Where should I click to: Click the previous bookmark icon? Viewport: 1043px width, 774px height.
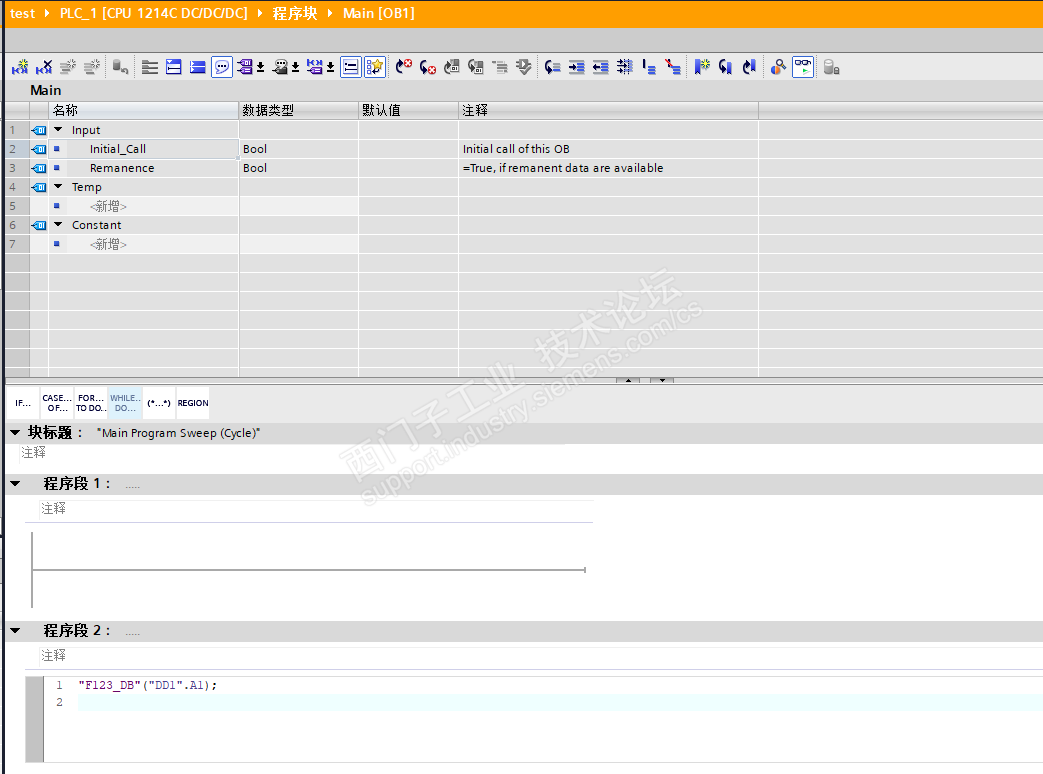coord(726,67)
